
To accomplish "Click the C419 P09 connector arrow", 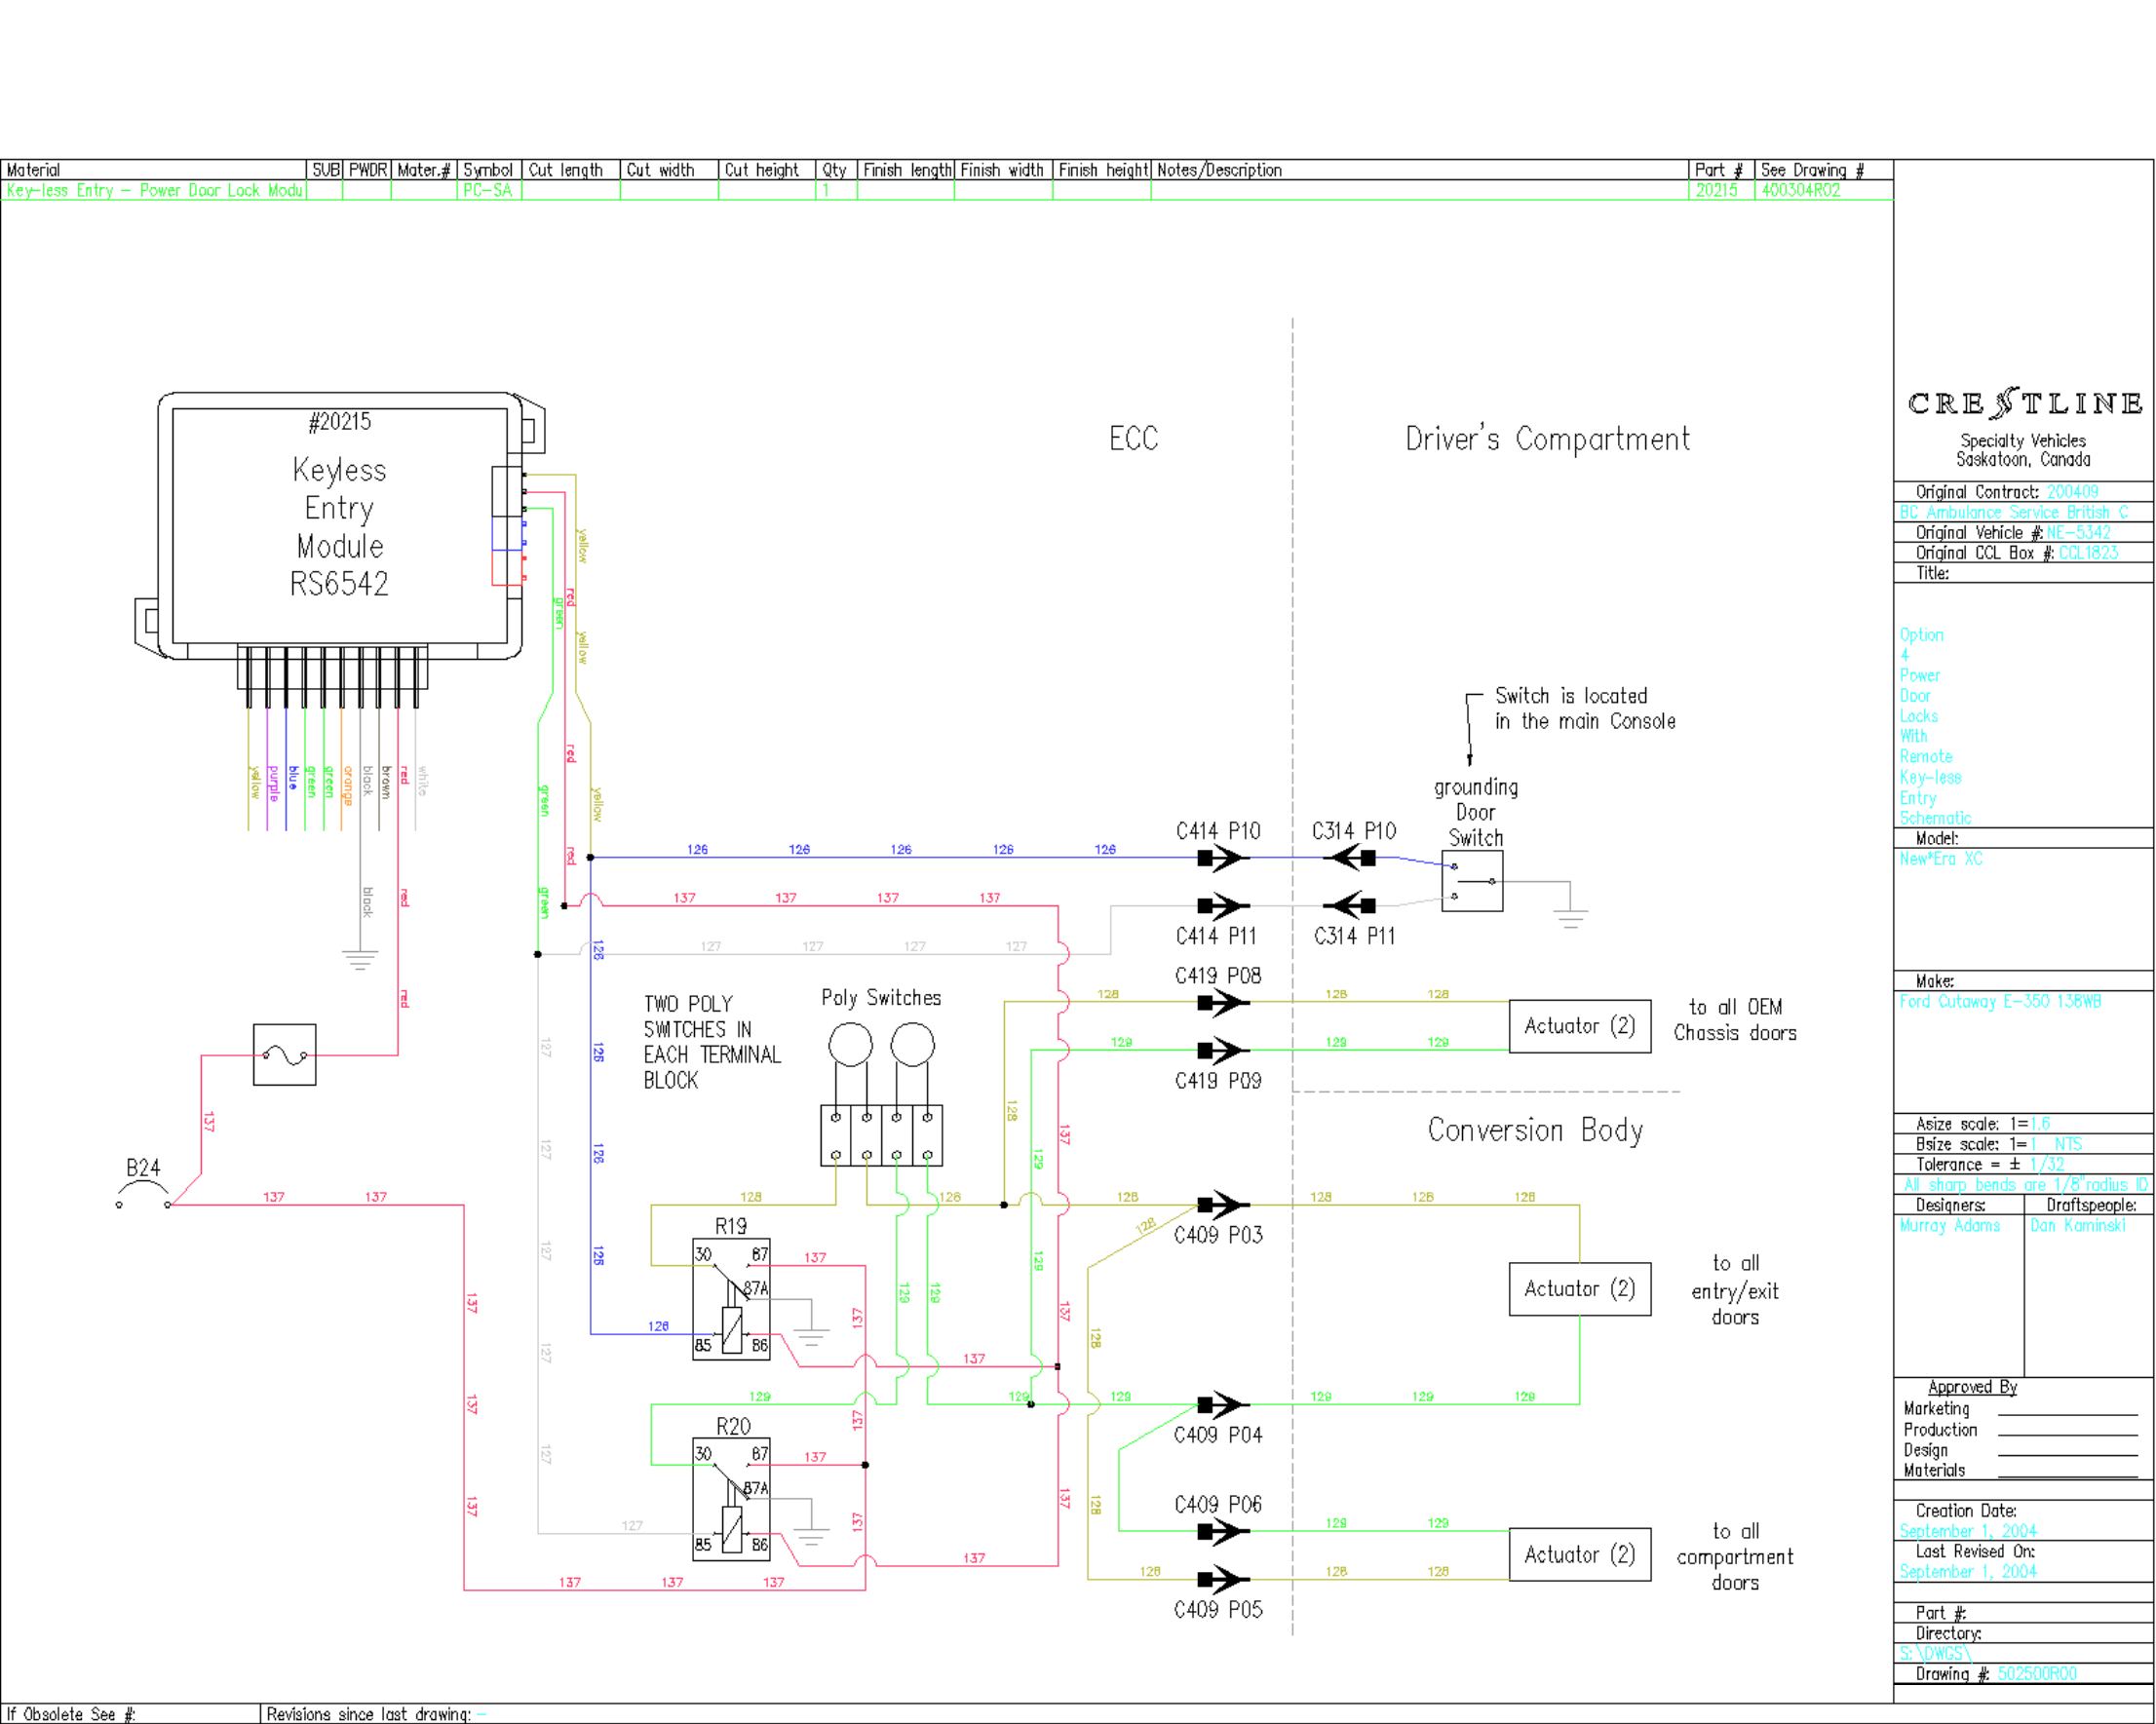I will 1223,1050.
